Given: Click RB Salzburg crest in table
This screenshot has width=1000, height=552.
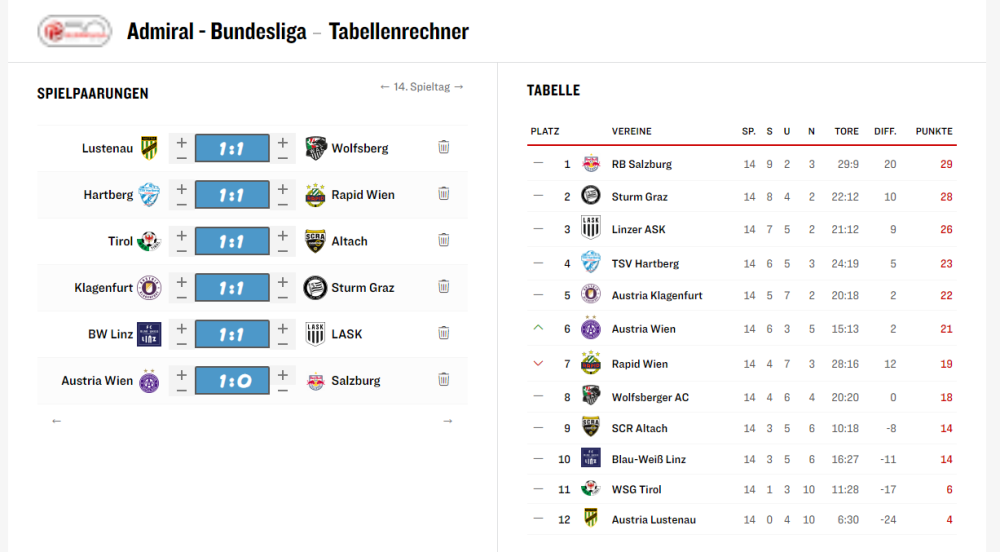Looking at the screenshot, I should [x=591, y=164].
